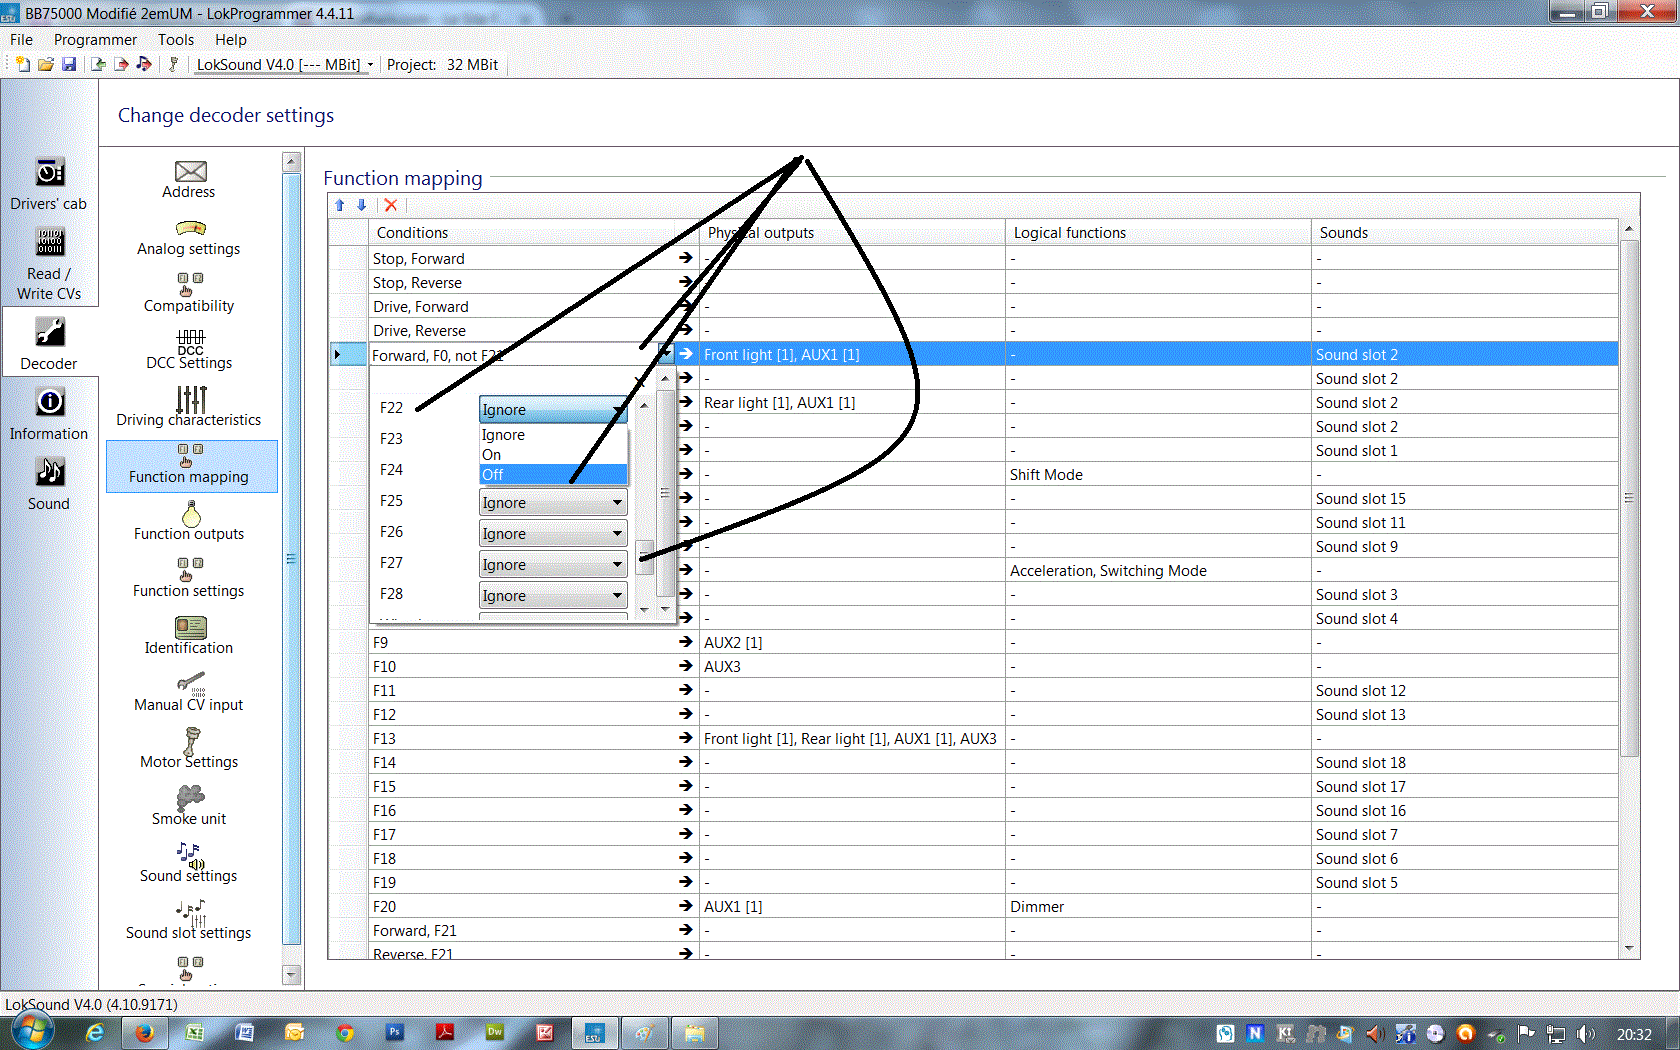The height and width of the screenshot is (1050, 1680).
Task: Select the F13 row in the mapping table
Action: 384,739
